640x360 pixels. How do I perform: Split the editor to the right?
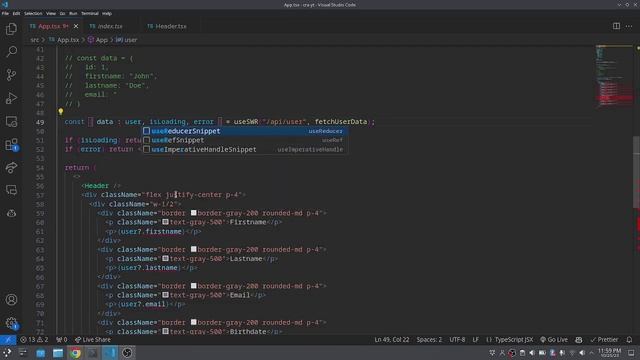[x=616, y=26]
